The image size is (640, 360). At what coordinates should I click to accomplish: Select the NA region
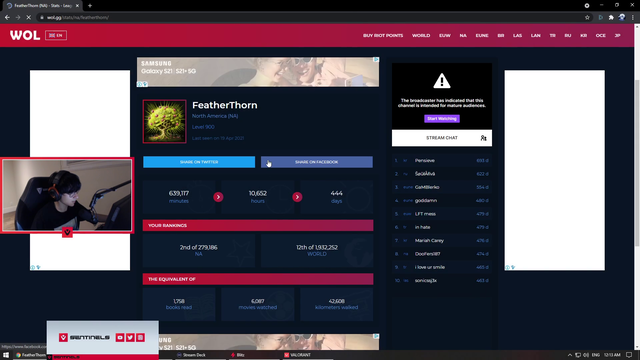click(x=463, y=36)
